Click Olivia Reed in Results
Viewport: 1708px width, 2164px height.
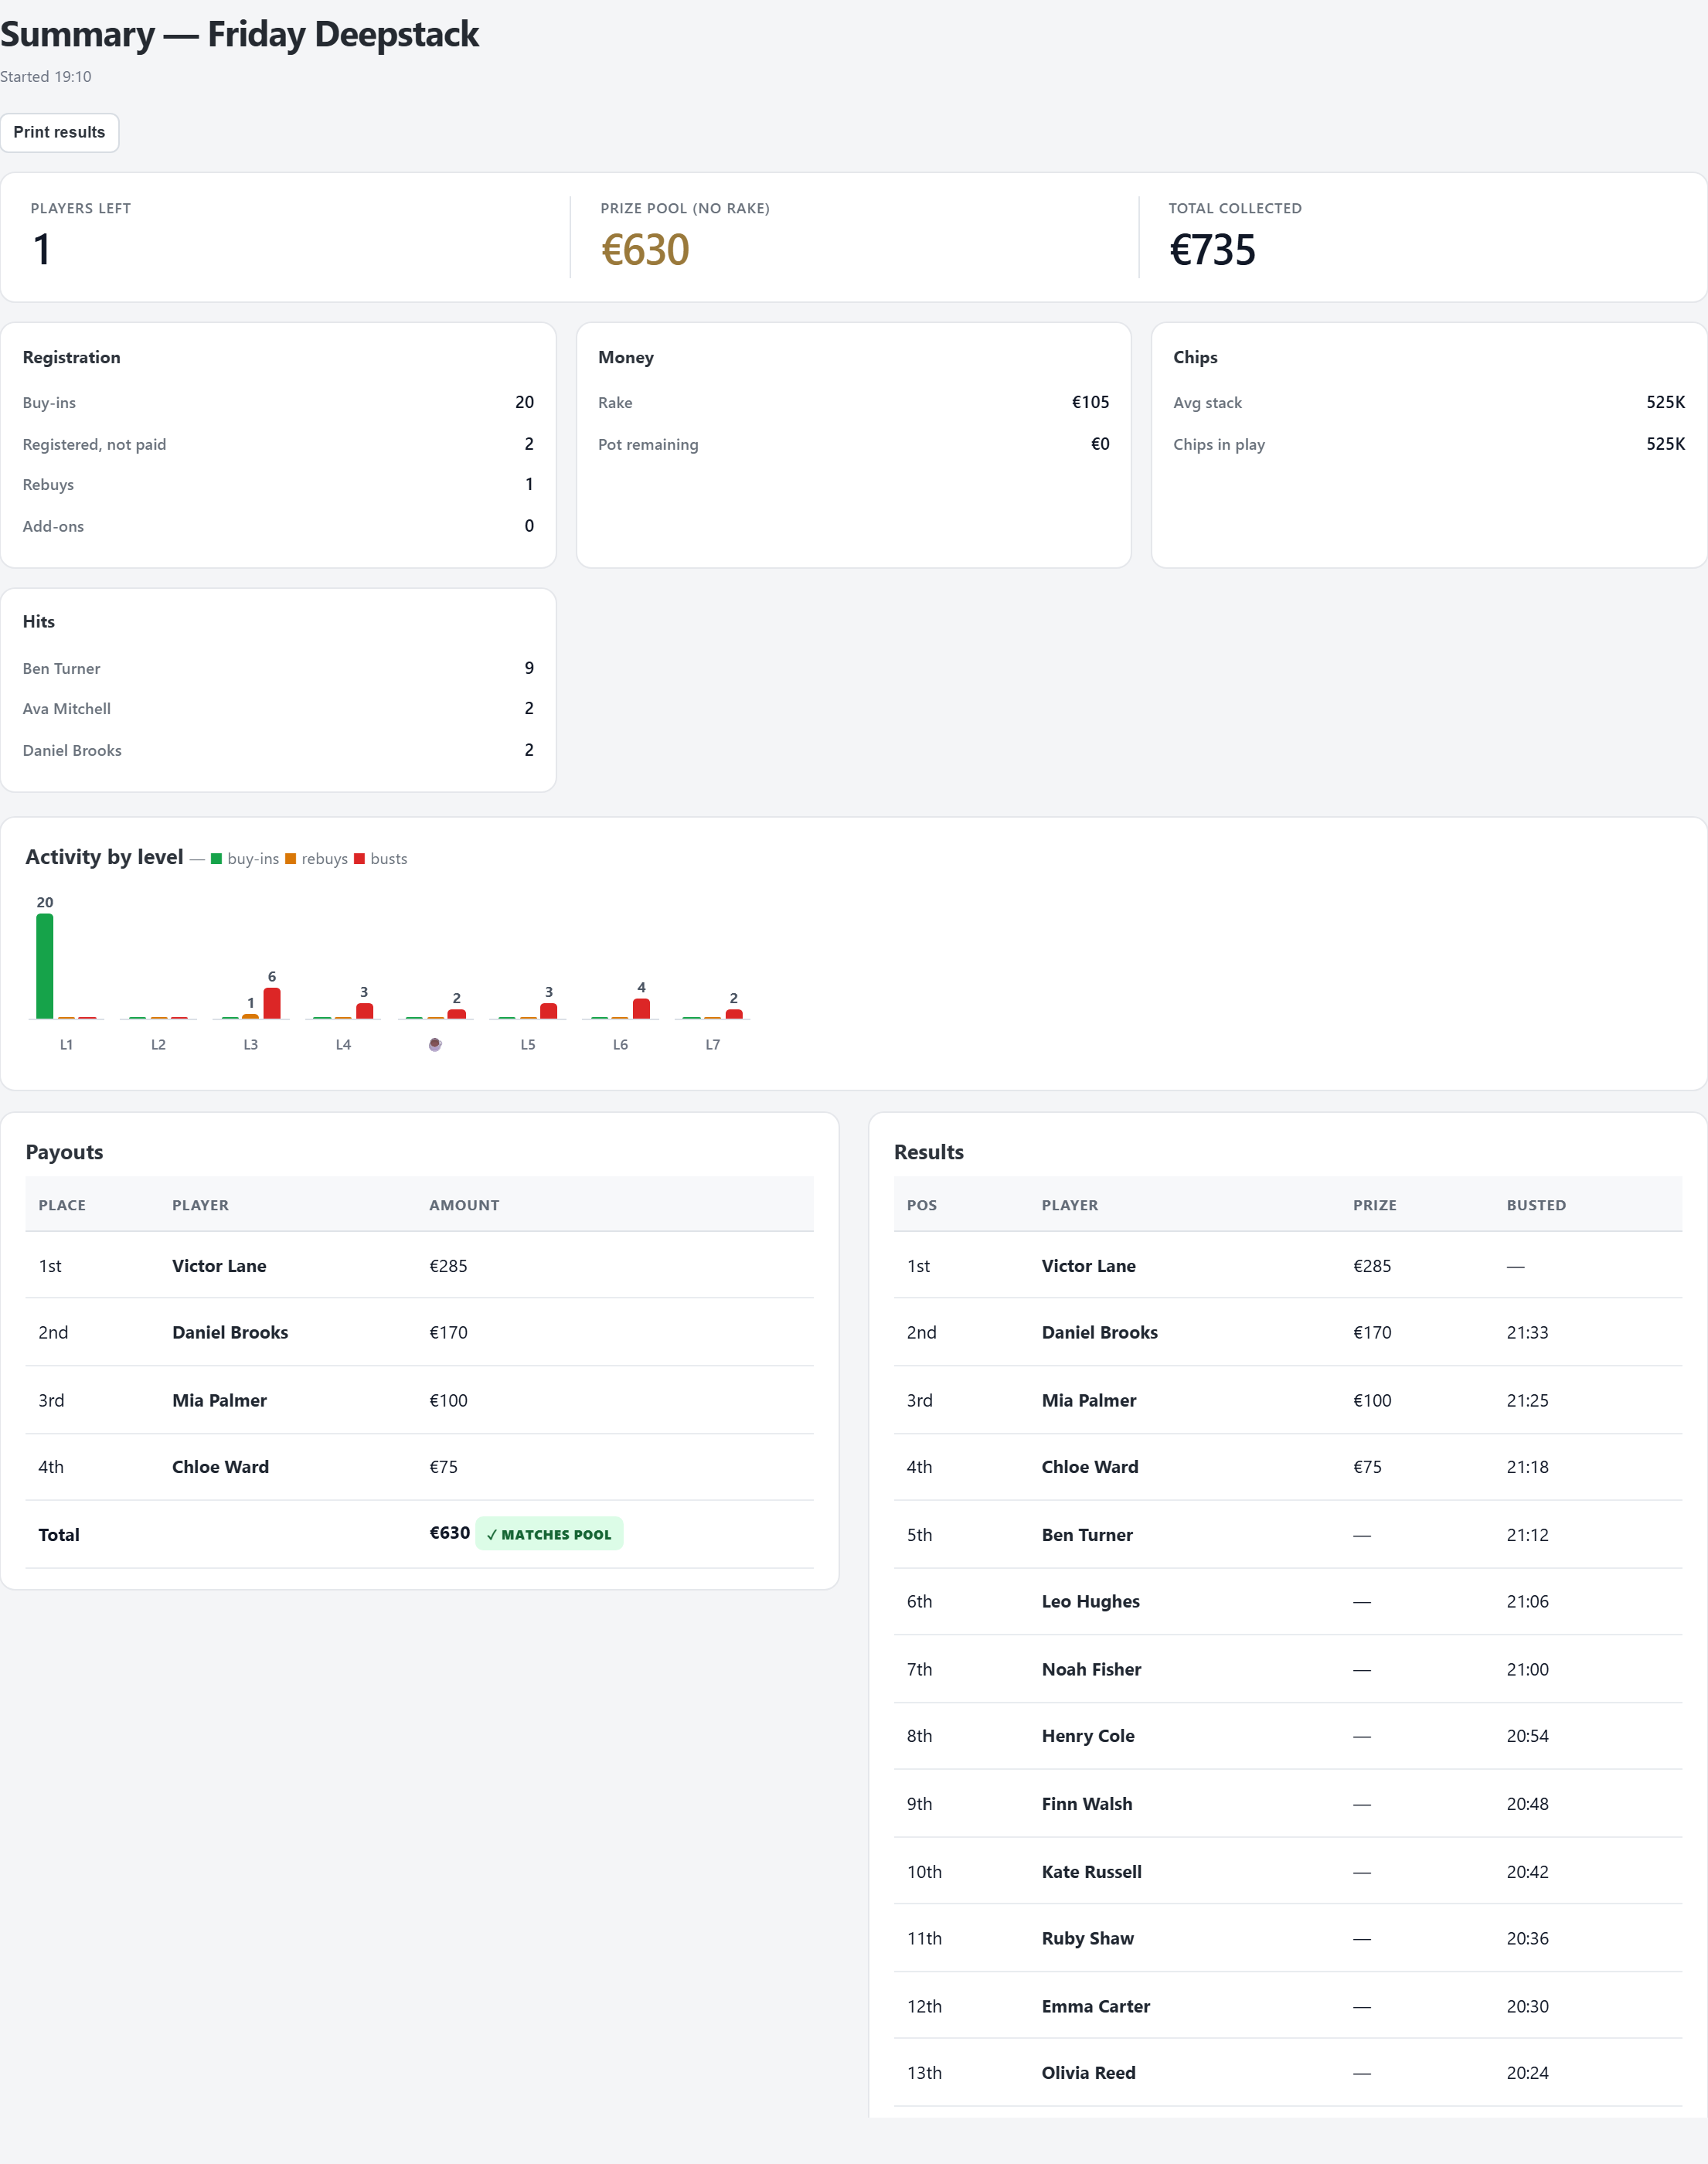[x=1088, y=2073]
